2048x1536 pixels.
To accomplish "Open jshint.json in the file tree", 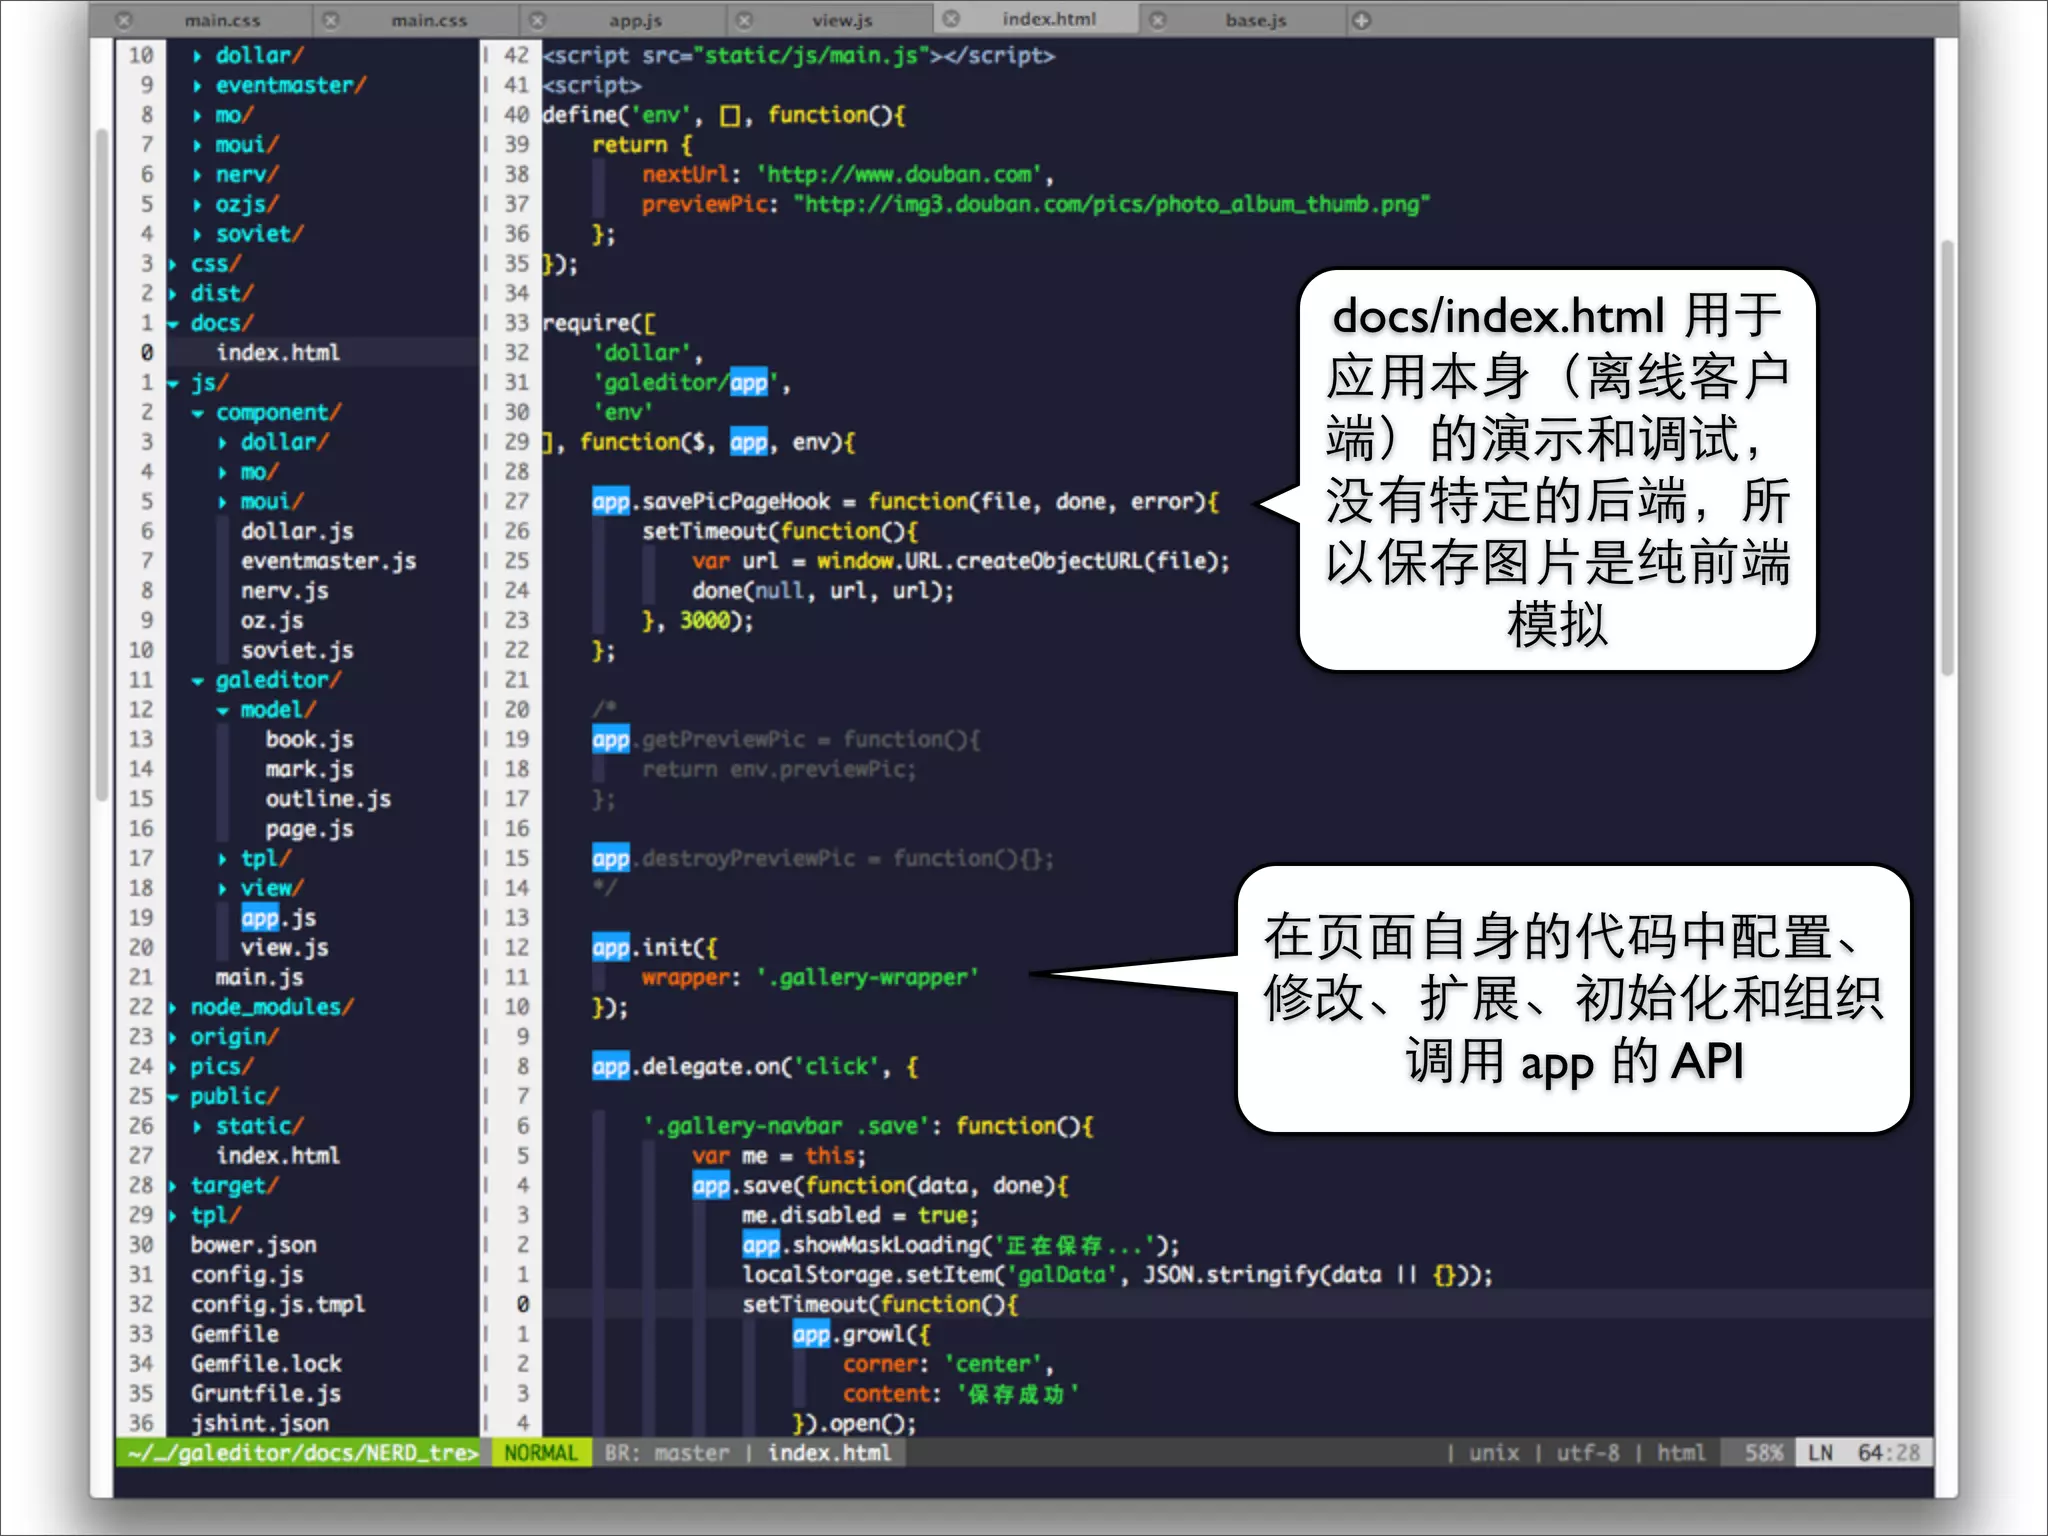I will pyautogui.click(x=259, y=1424).
